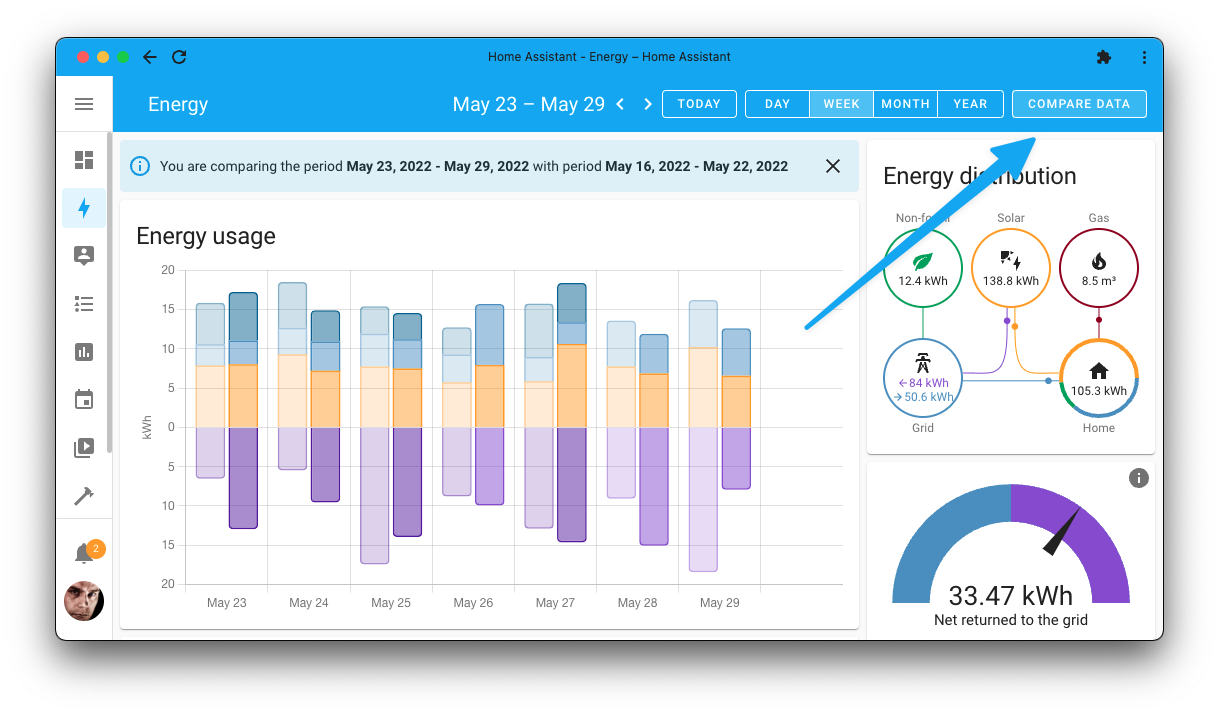Open the Media Browser icon
This screenshot has width=1219, height=714.
pos(84,447)
